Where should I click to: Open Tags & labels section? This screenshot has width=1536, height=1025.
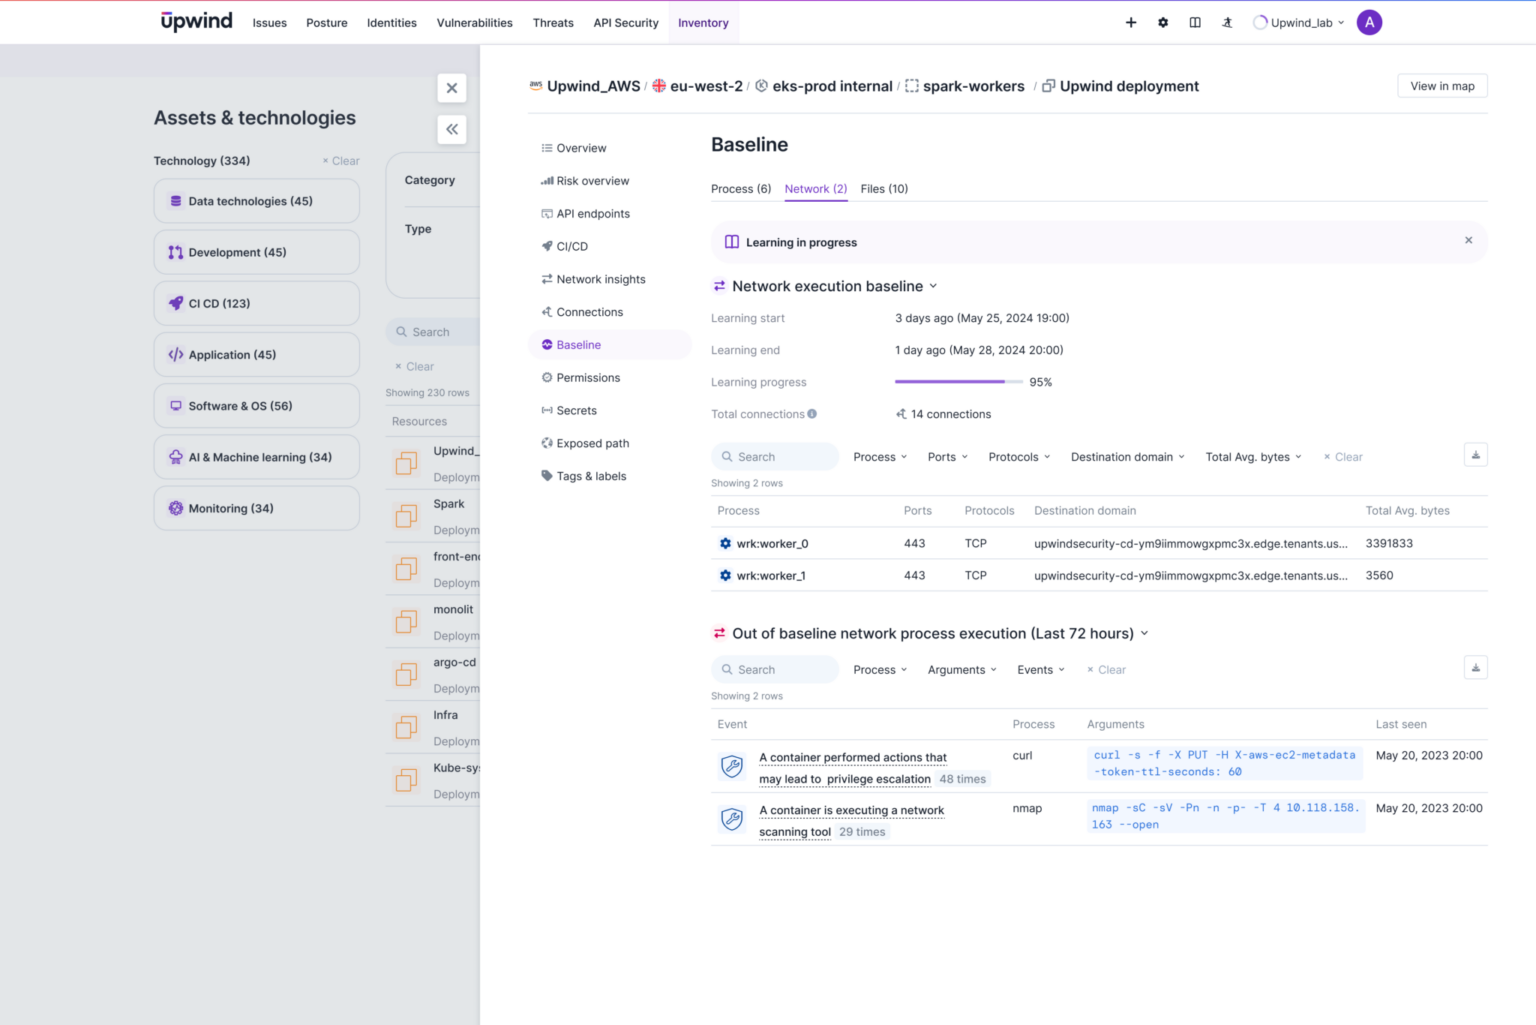pyautogui.click(x=591, y=476)
